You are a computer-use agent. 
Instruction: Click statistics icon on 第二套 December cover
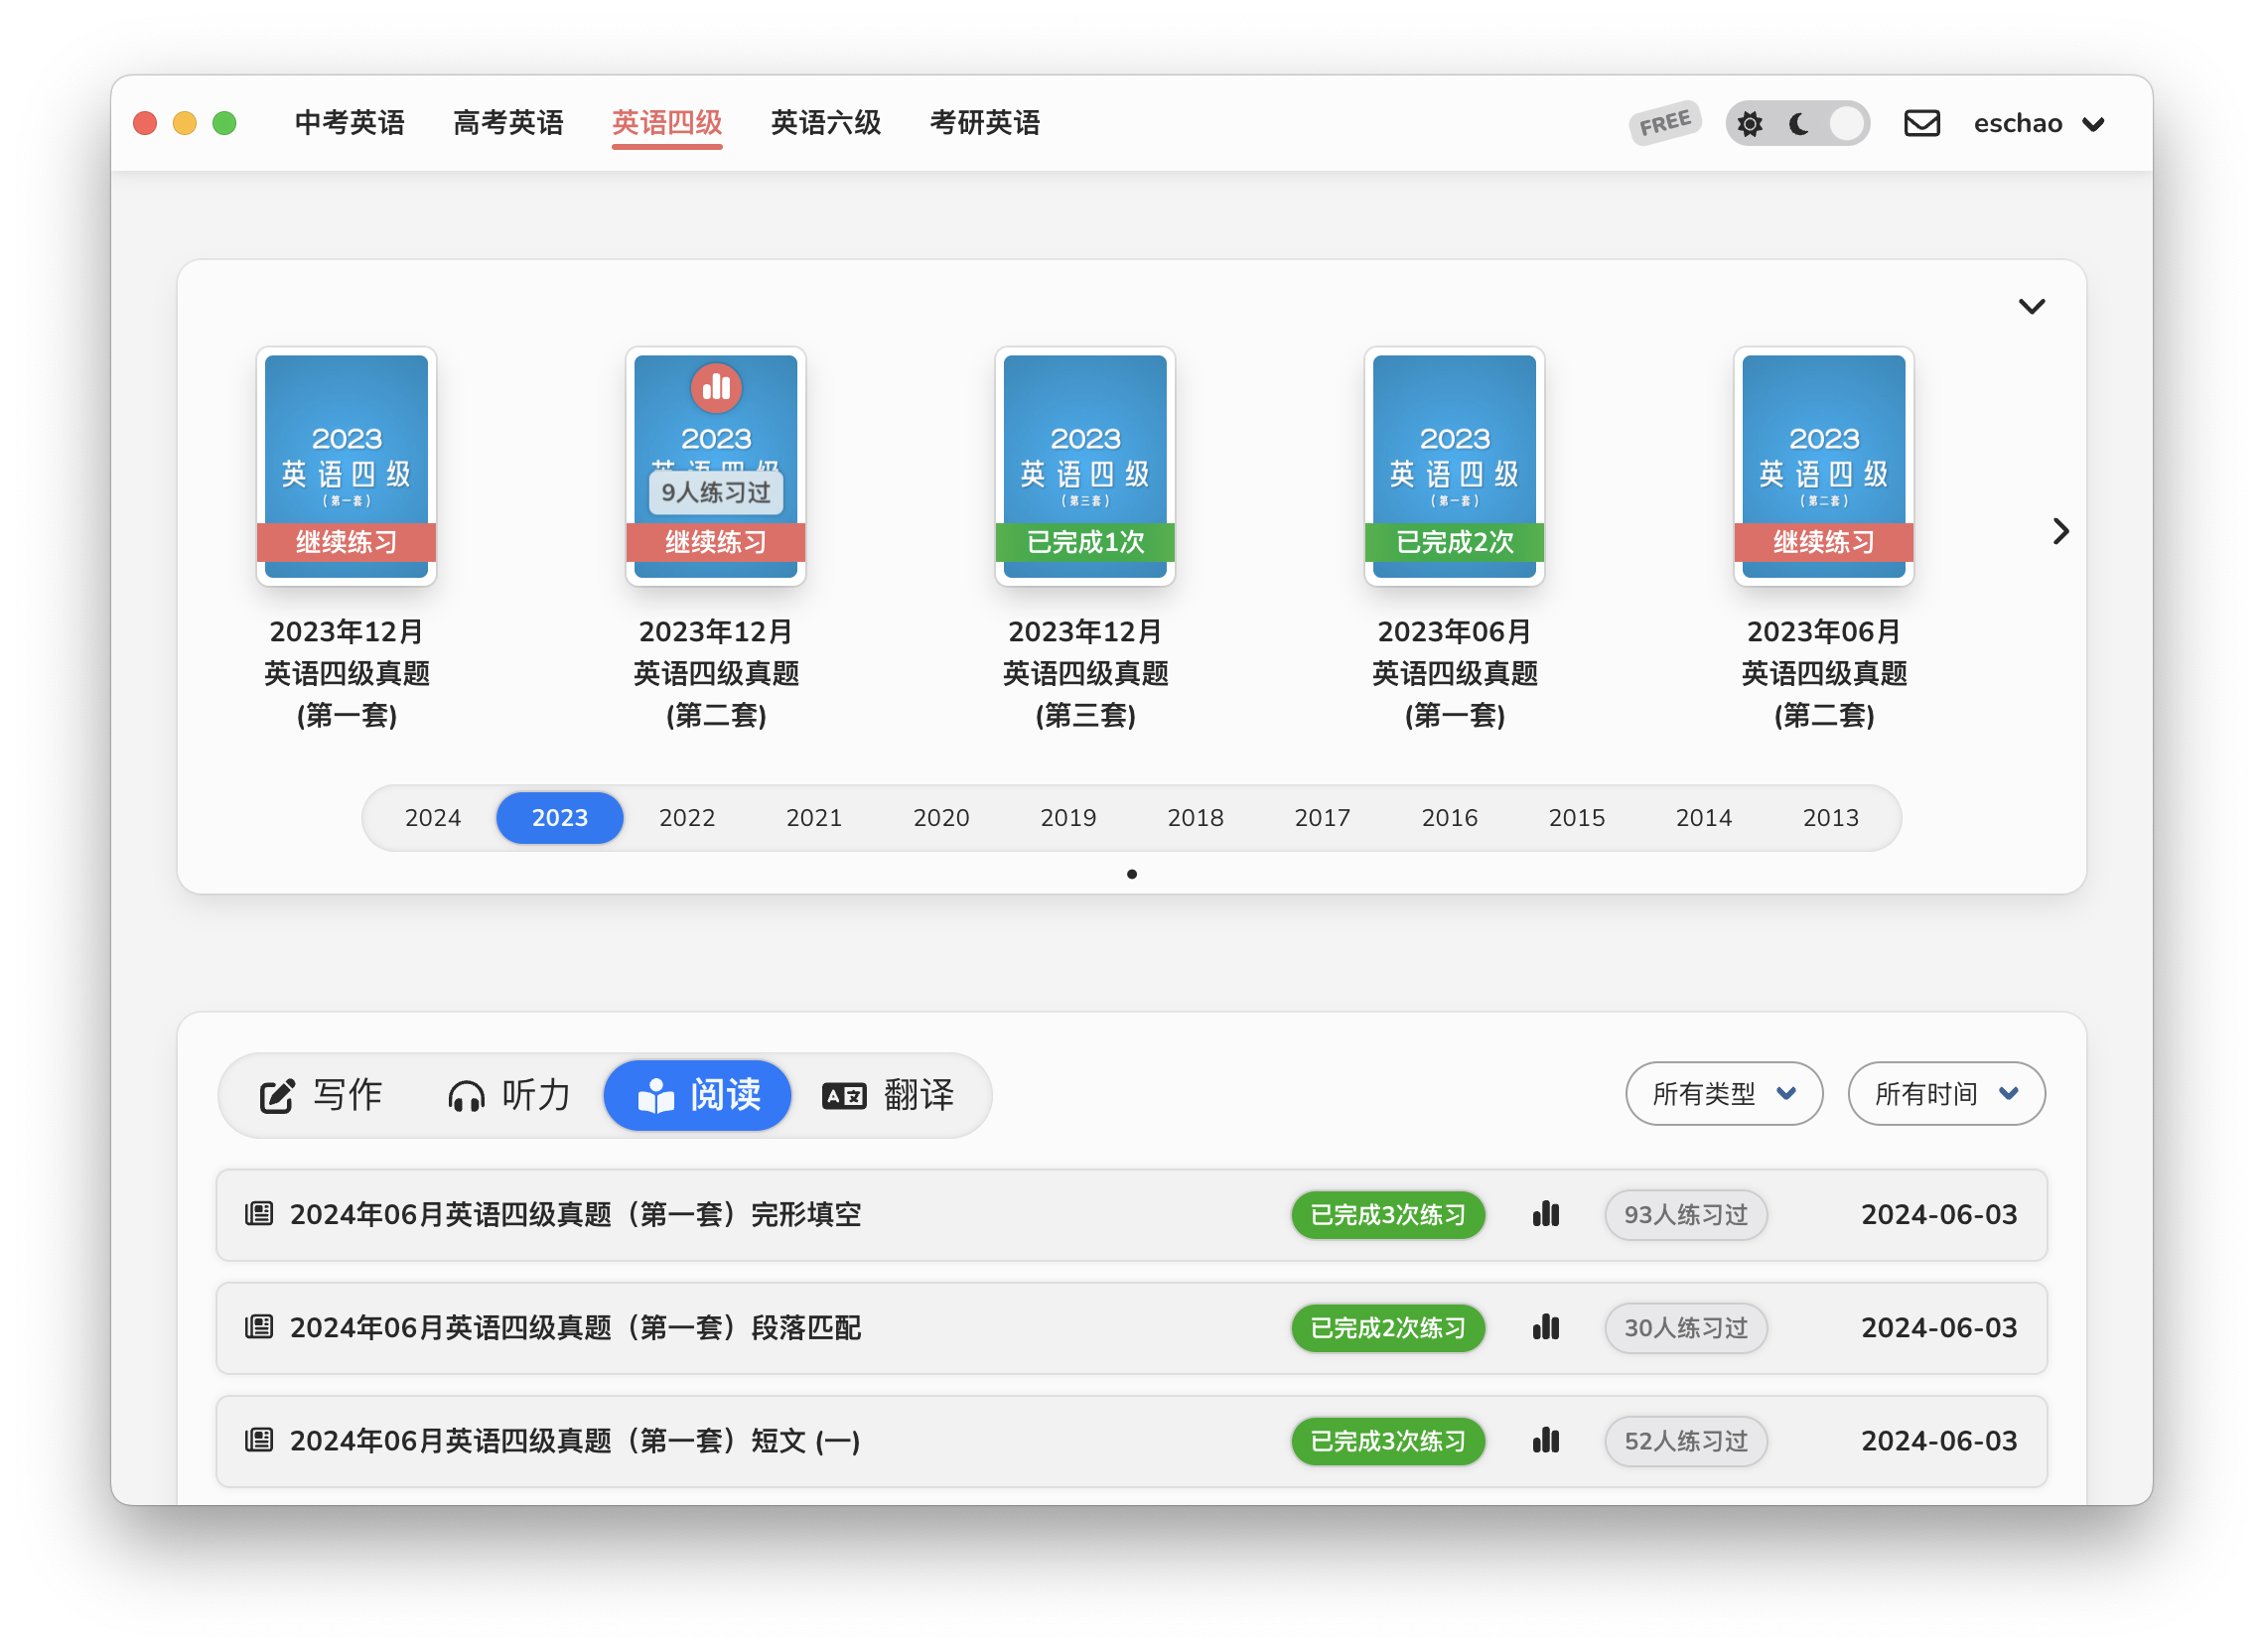coord(716,387)
